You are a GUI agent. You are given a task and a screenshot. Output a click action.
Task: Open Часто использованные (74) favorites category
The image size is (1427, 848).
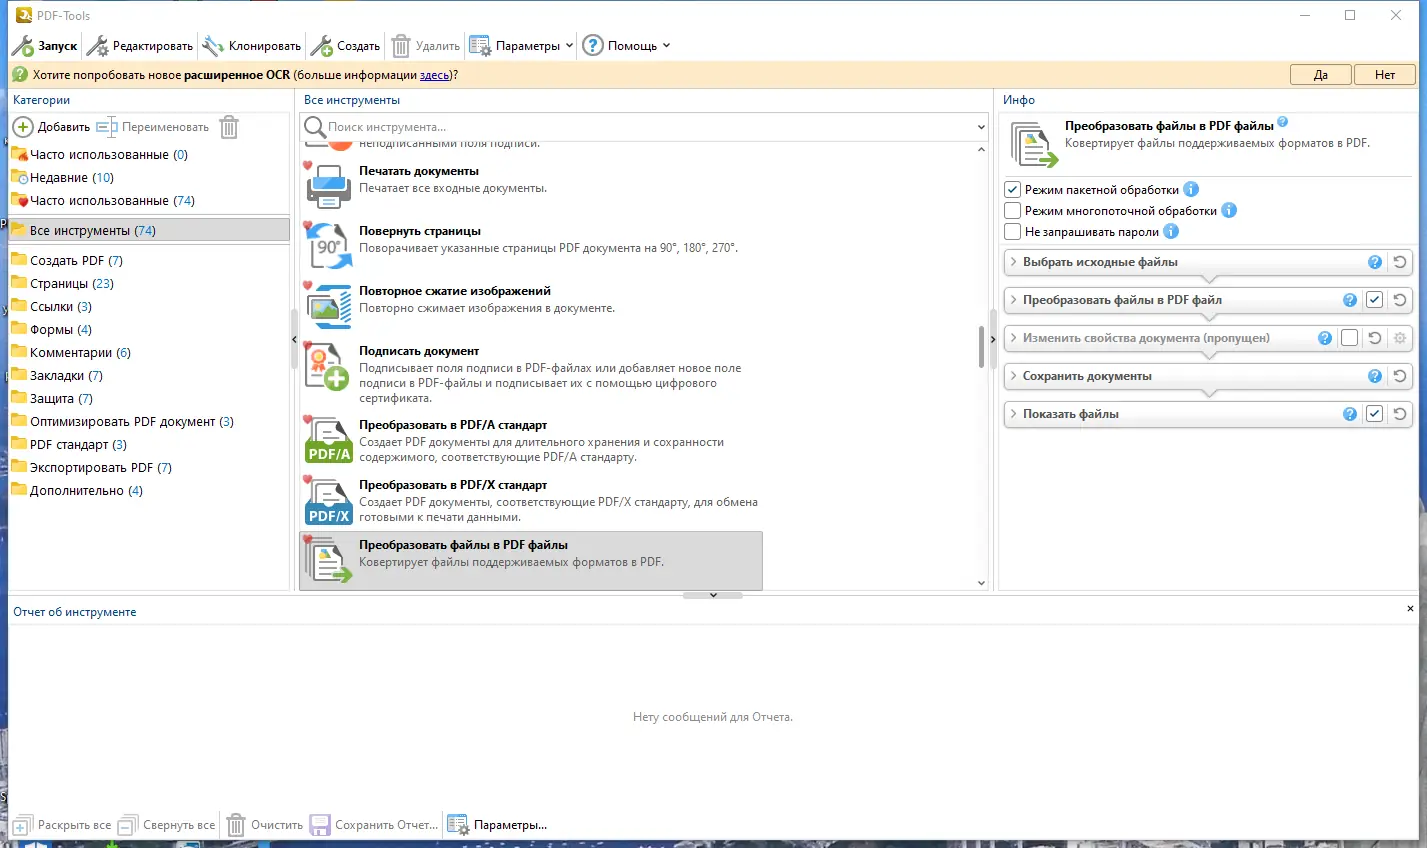[112, 201]
